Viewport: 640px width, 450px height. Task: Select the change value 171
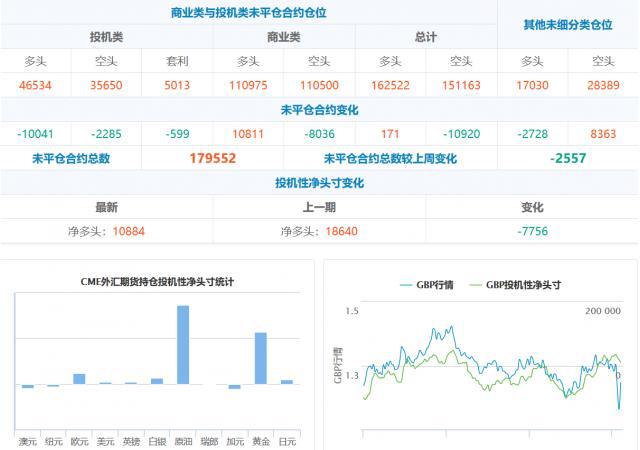coord(390,134)
